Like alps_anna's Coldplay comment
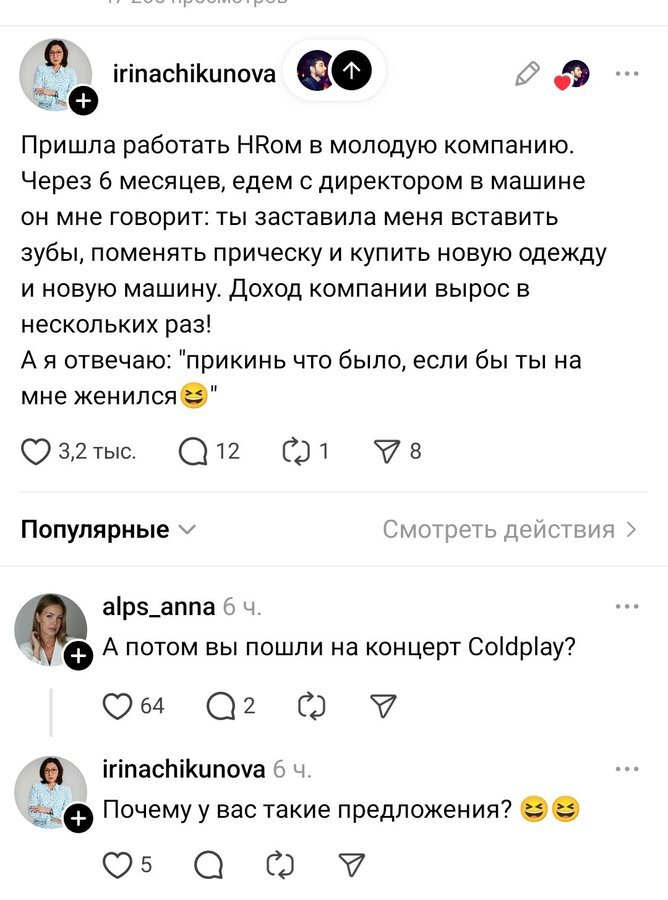The width and height of the screenshot is (668, 900). 118,706
